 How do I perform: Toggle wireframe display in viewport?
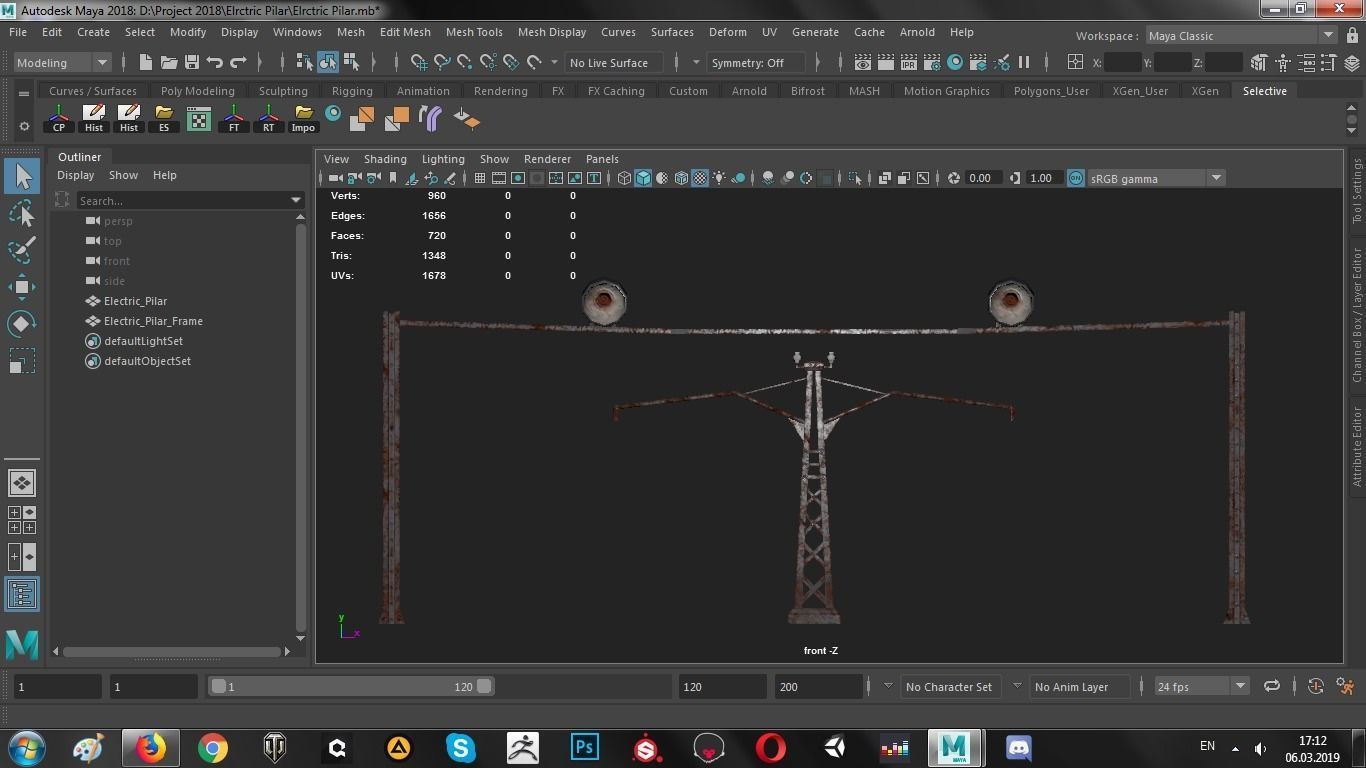coord(624,178)
